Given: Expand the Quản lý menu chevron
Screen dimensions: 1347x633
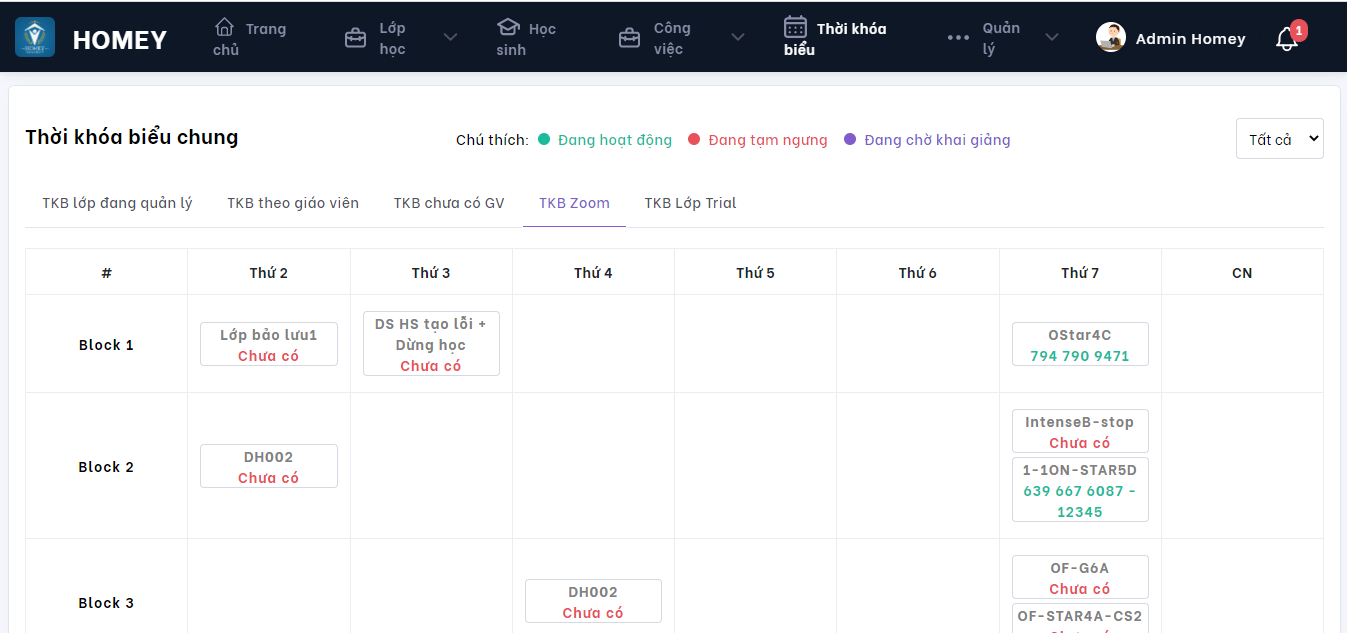Looking at the screenshot, I should point(1052,38).
